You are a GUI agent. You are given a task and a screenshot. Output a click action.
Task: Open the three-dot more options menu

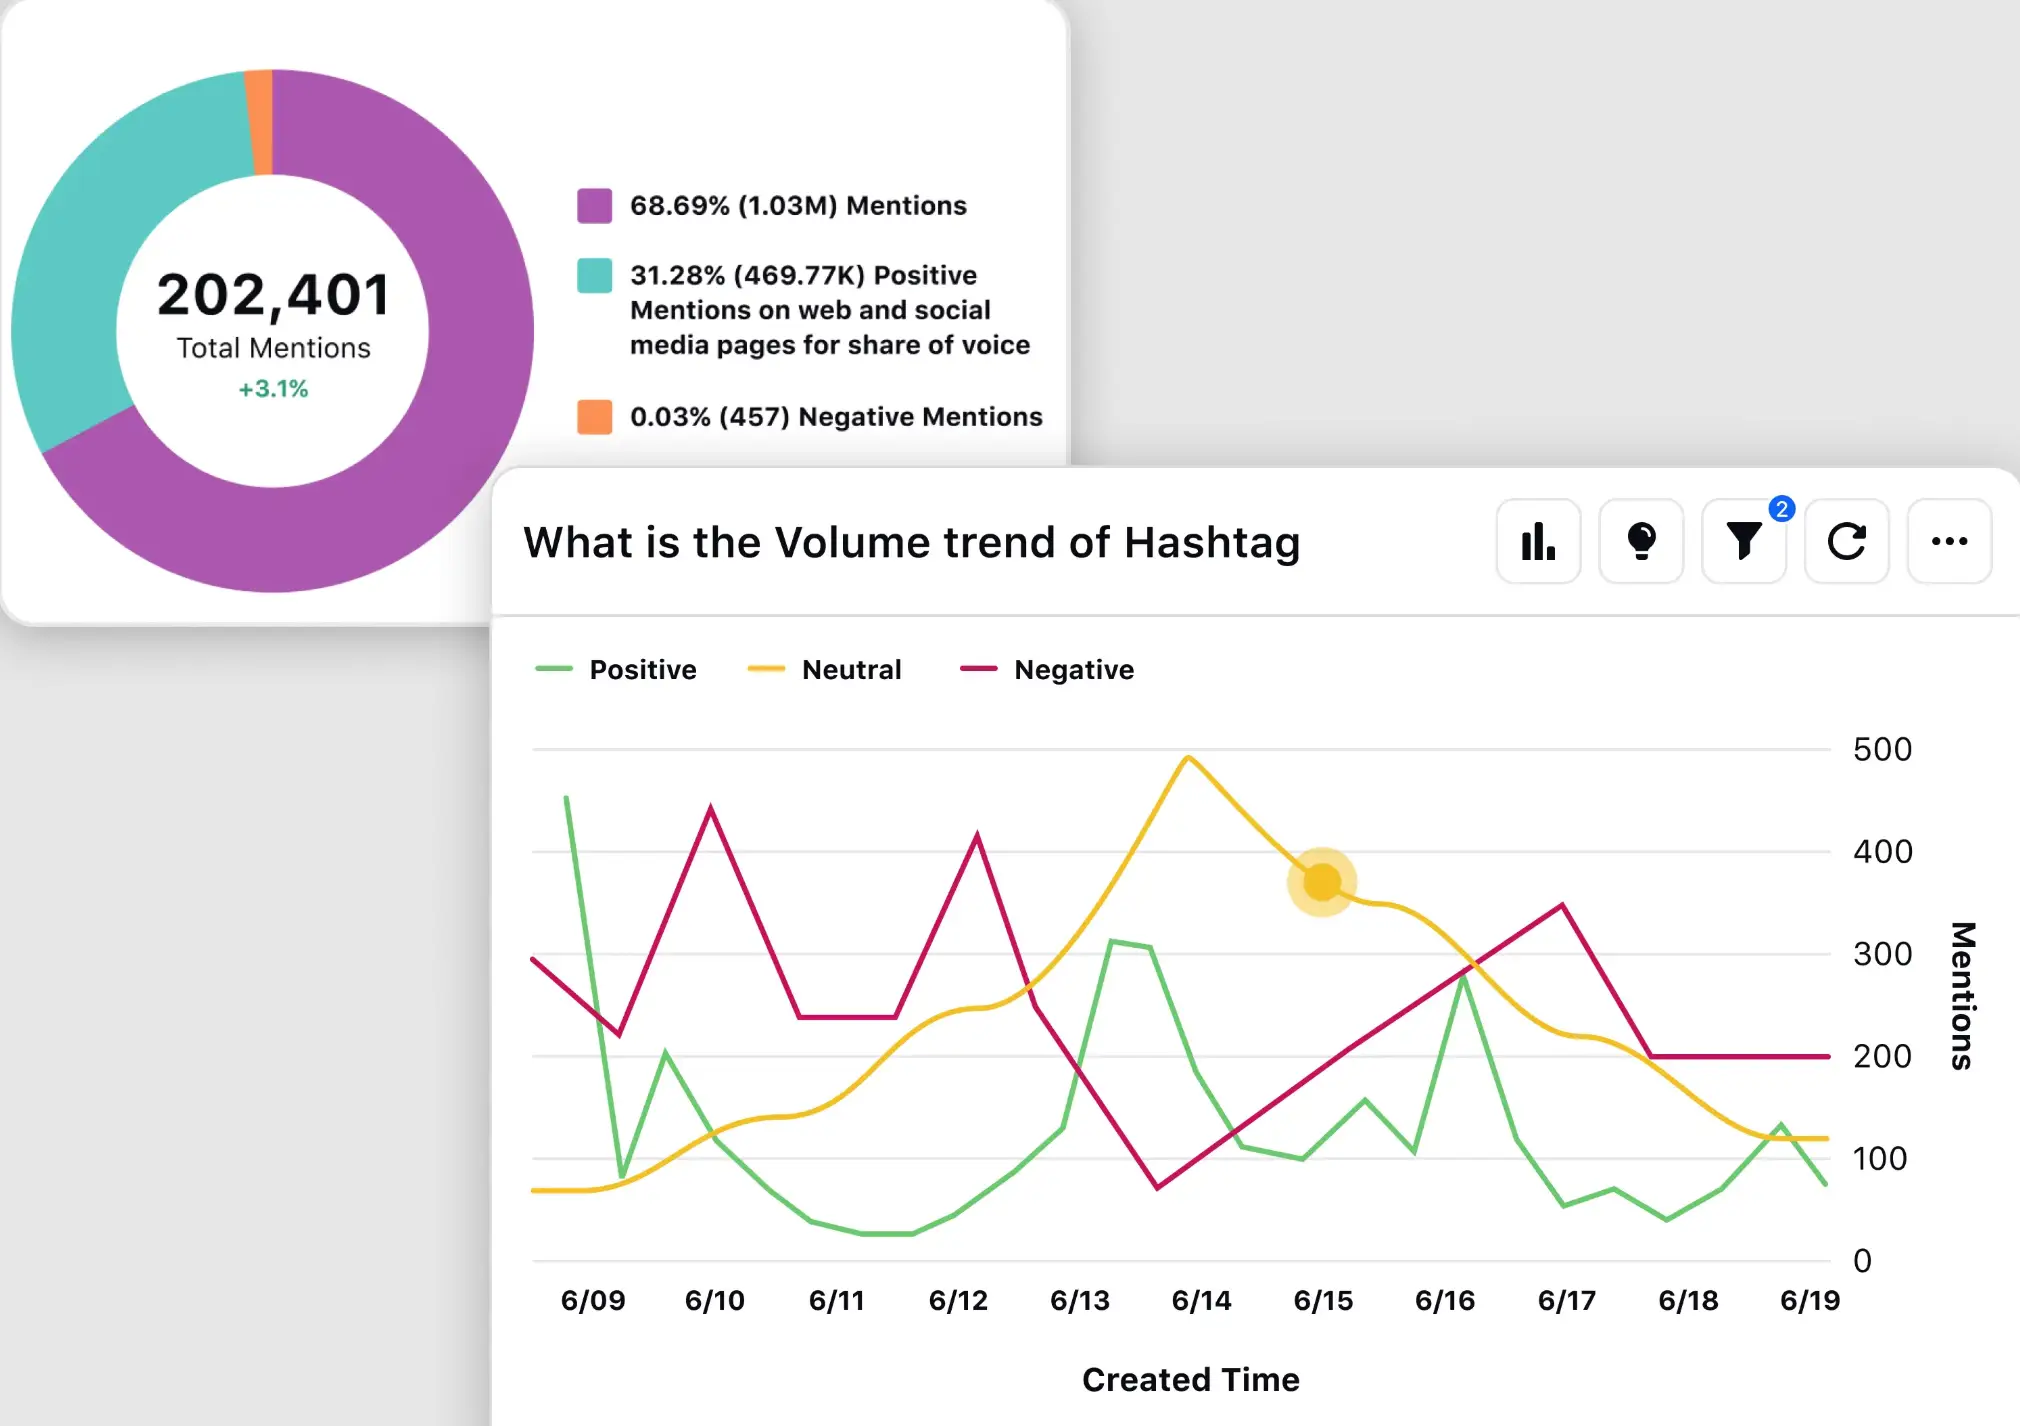tap(1949, 542)
